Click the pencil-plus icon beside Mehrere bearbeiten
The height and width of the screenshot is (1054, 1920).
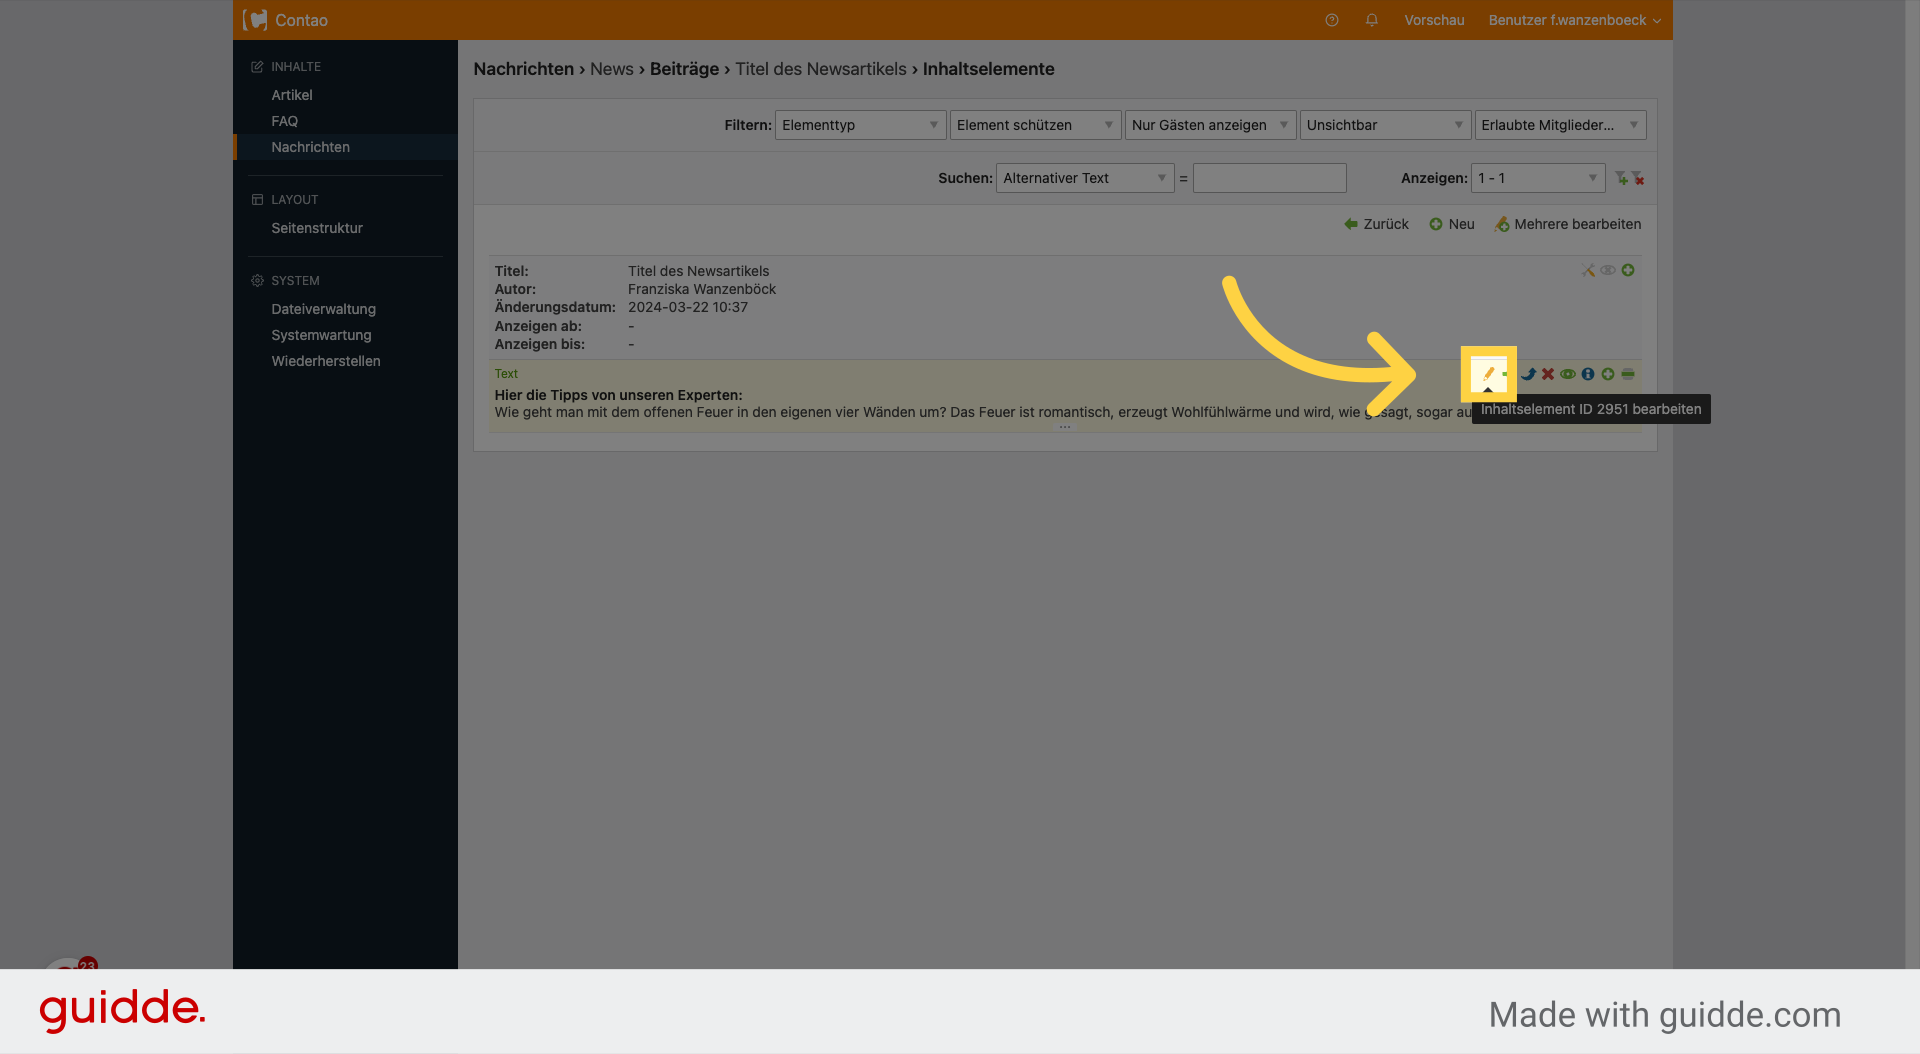(x=1502, y=224)
